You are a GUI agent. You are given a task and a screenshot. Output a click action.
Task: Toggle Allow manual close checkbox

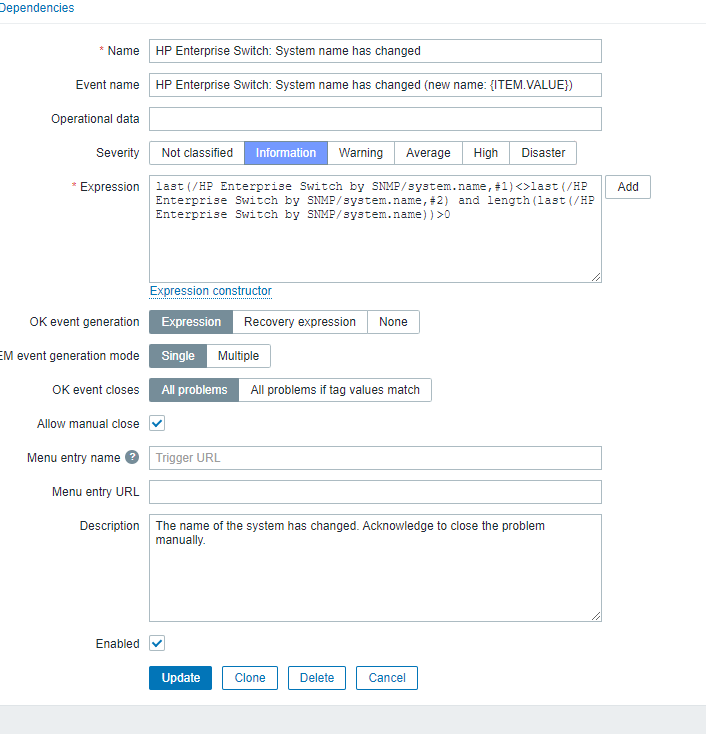(x=157, y=423)
